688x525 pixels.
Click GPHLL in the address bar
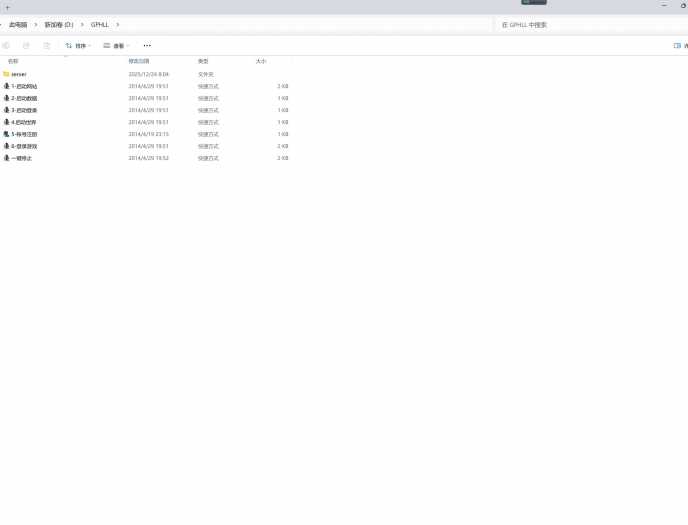pos(100,25)
